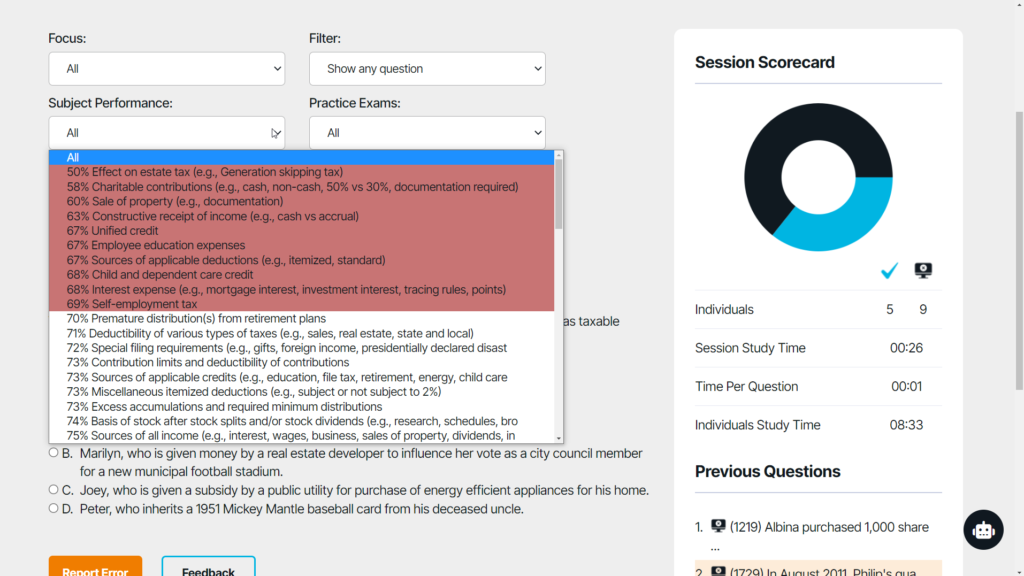Image resolution: width=1024 pixels, height=576 pixels.
Task: Open the chatbot robot assistant icon
Action: [x=983, y=530]
